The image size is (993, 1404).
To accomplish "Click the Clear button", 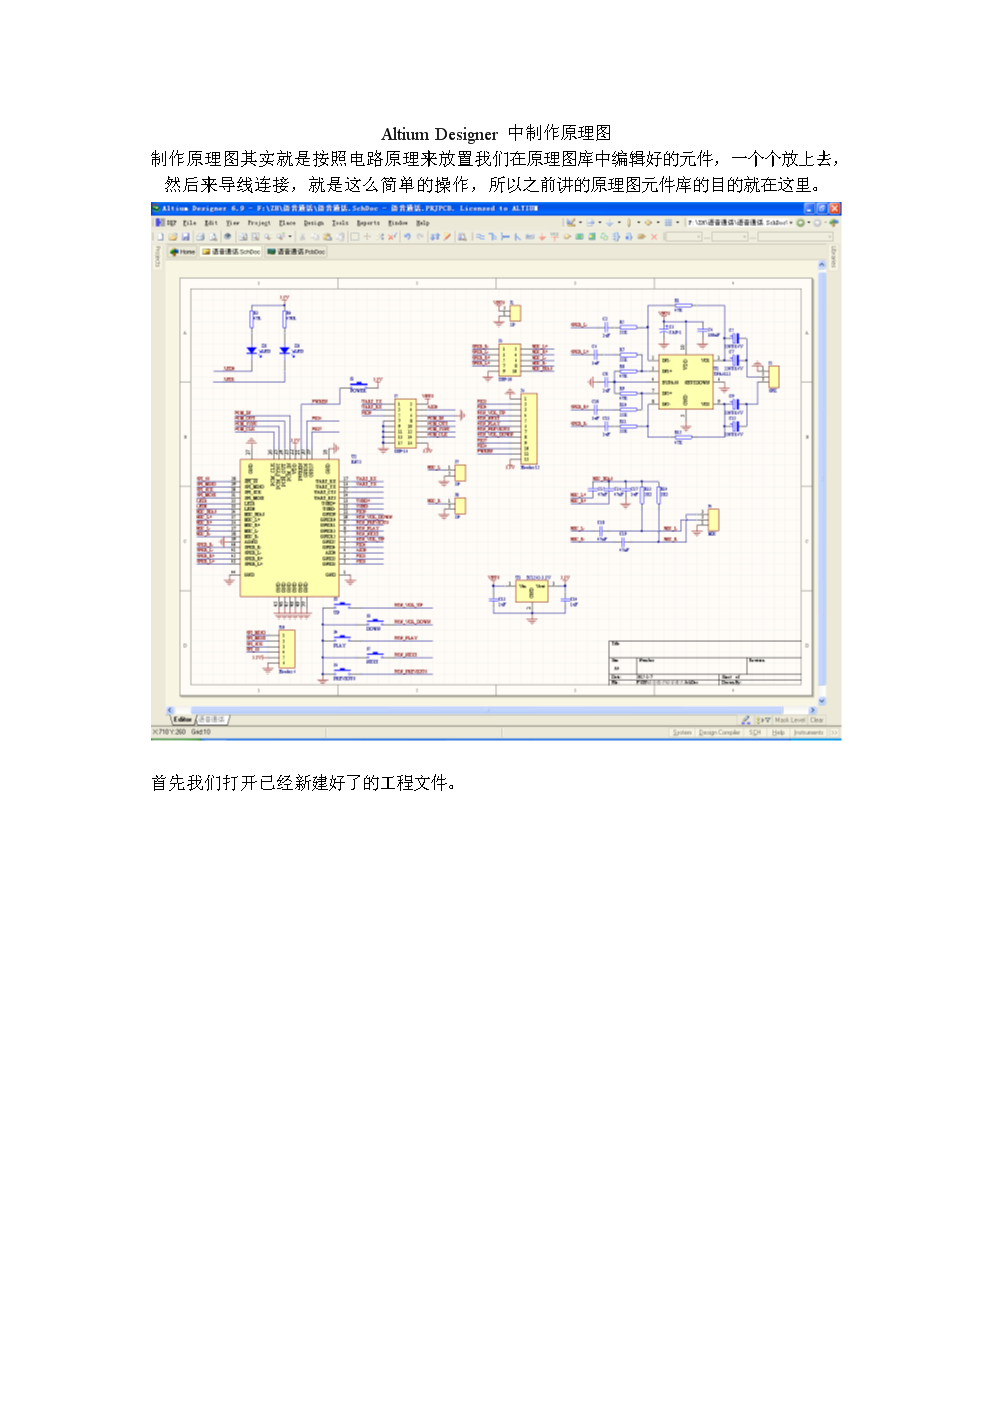I will (x=817, y=719).
